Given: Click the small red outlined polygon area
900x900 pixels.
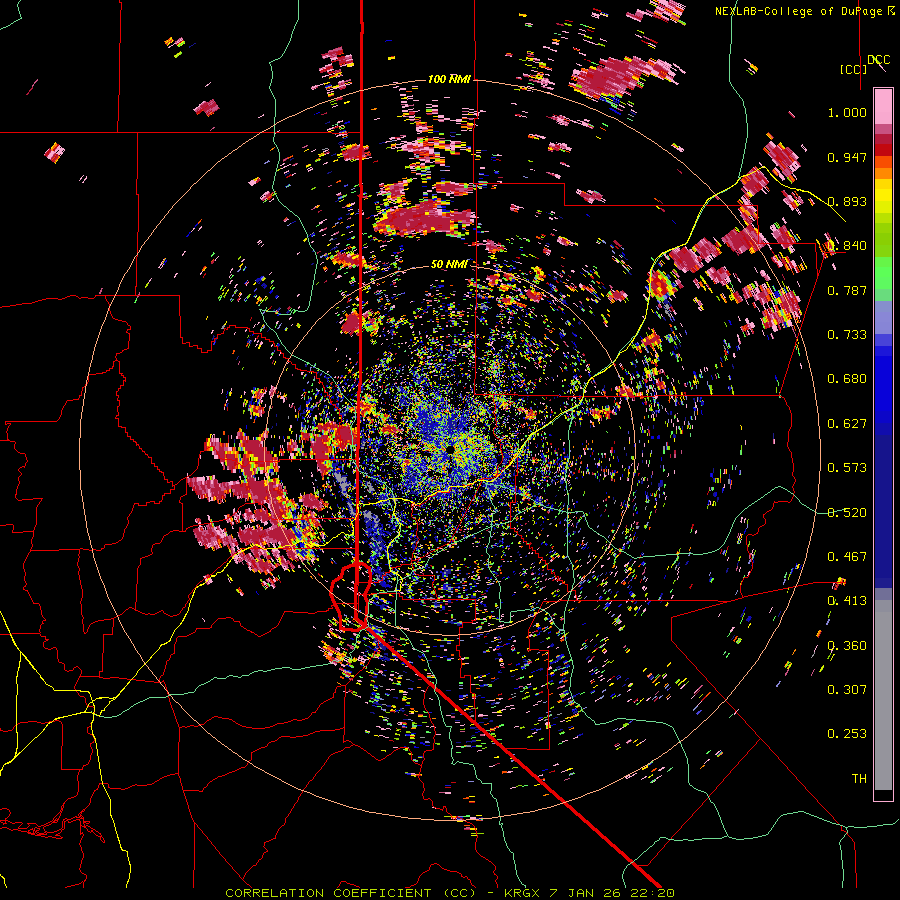Looking at the screenshot, I should click(x=351, y=597).
